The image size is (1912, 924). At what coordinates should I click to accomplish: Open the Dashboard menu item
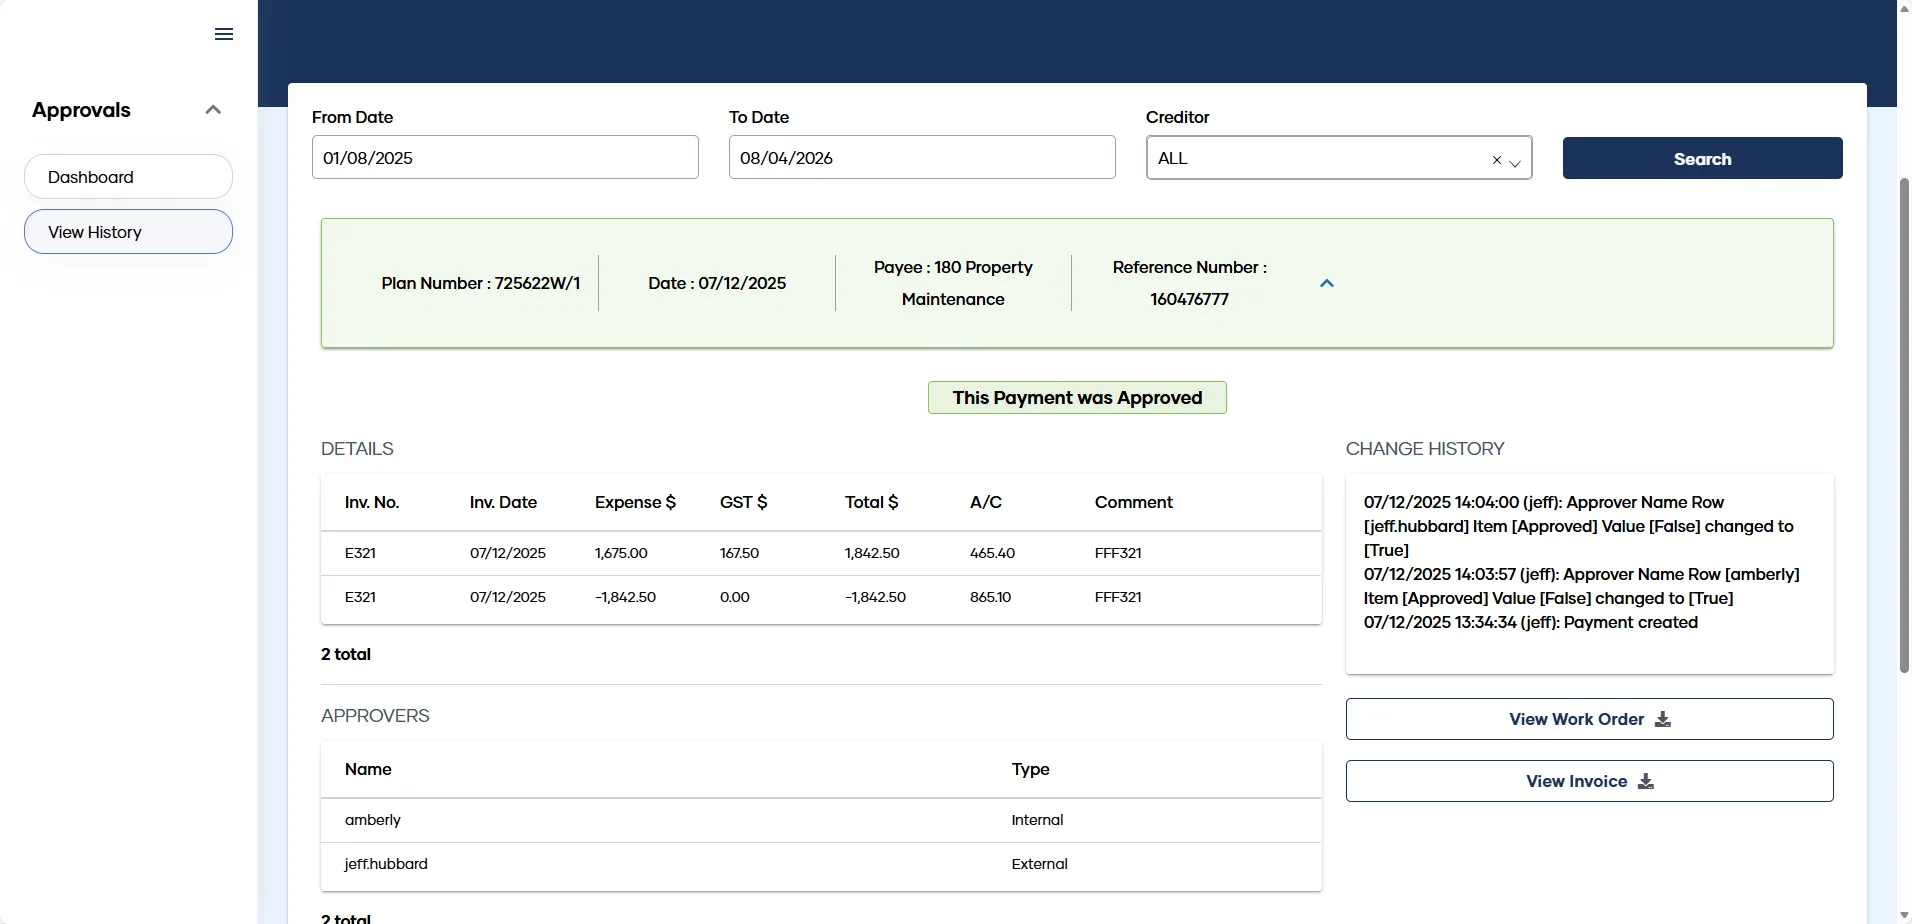pyautogui.click(x=128, y=177)
